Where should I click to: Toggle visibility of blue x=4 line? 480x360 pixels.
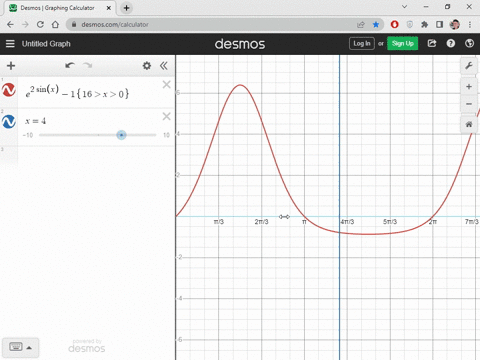pos(9,122)
